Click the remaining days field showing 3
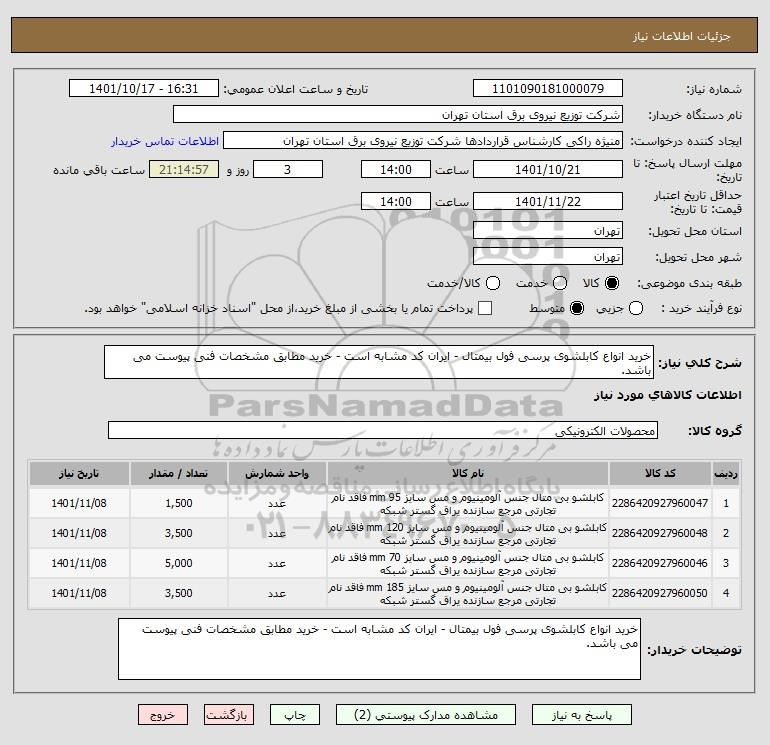The image size is (770, 745). tap(288, 169)
